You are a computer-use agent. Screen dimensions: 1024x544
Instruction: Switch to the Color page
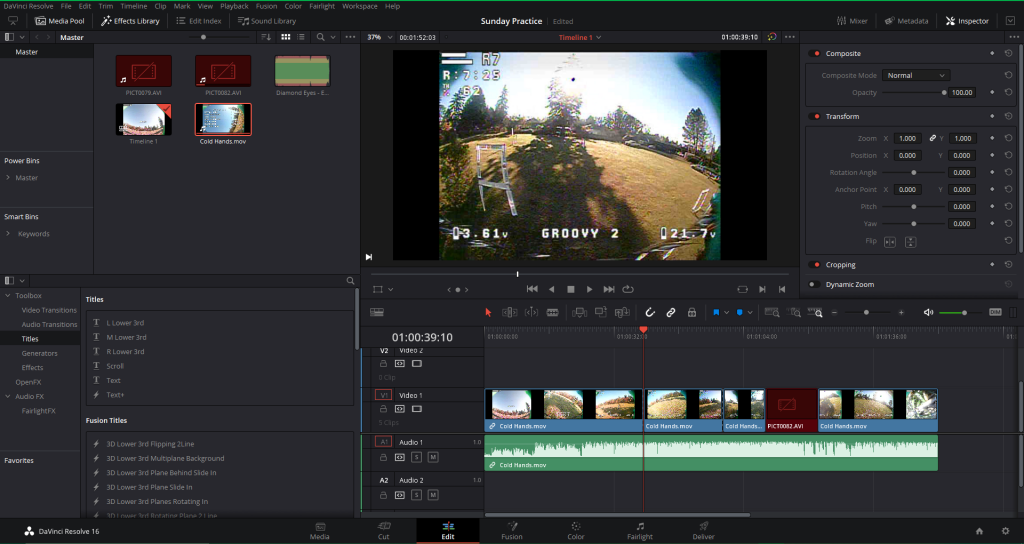tap(575, 531)
